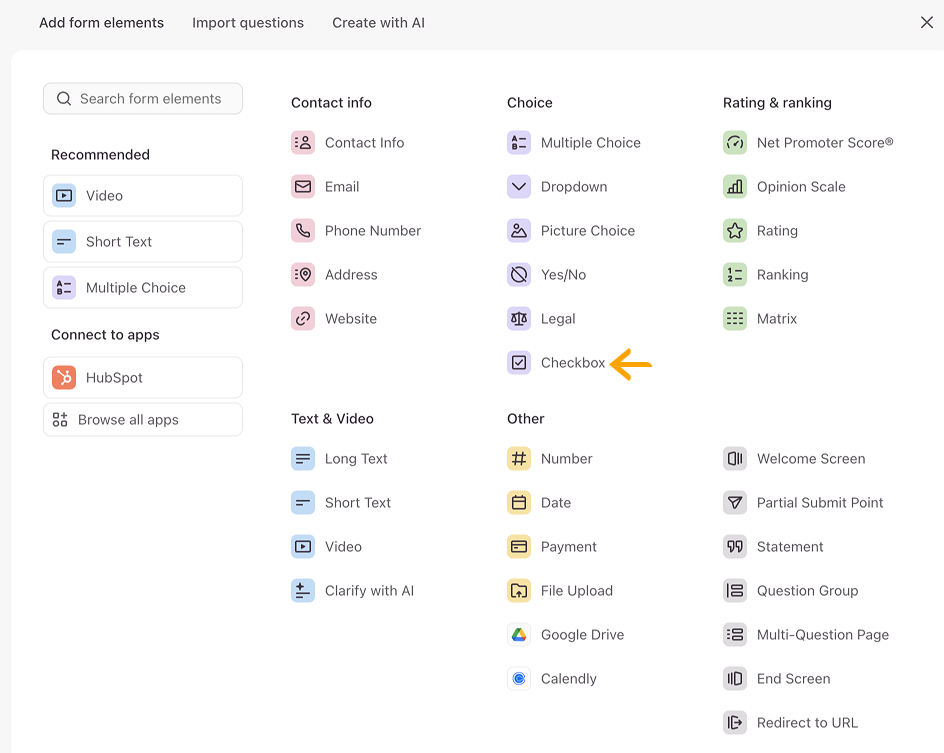Click the Statement label
The height and width of the screenshot is (753, 944).
(790, 547)
